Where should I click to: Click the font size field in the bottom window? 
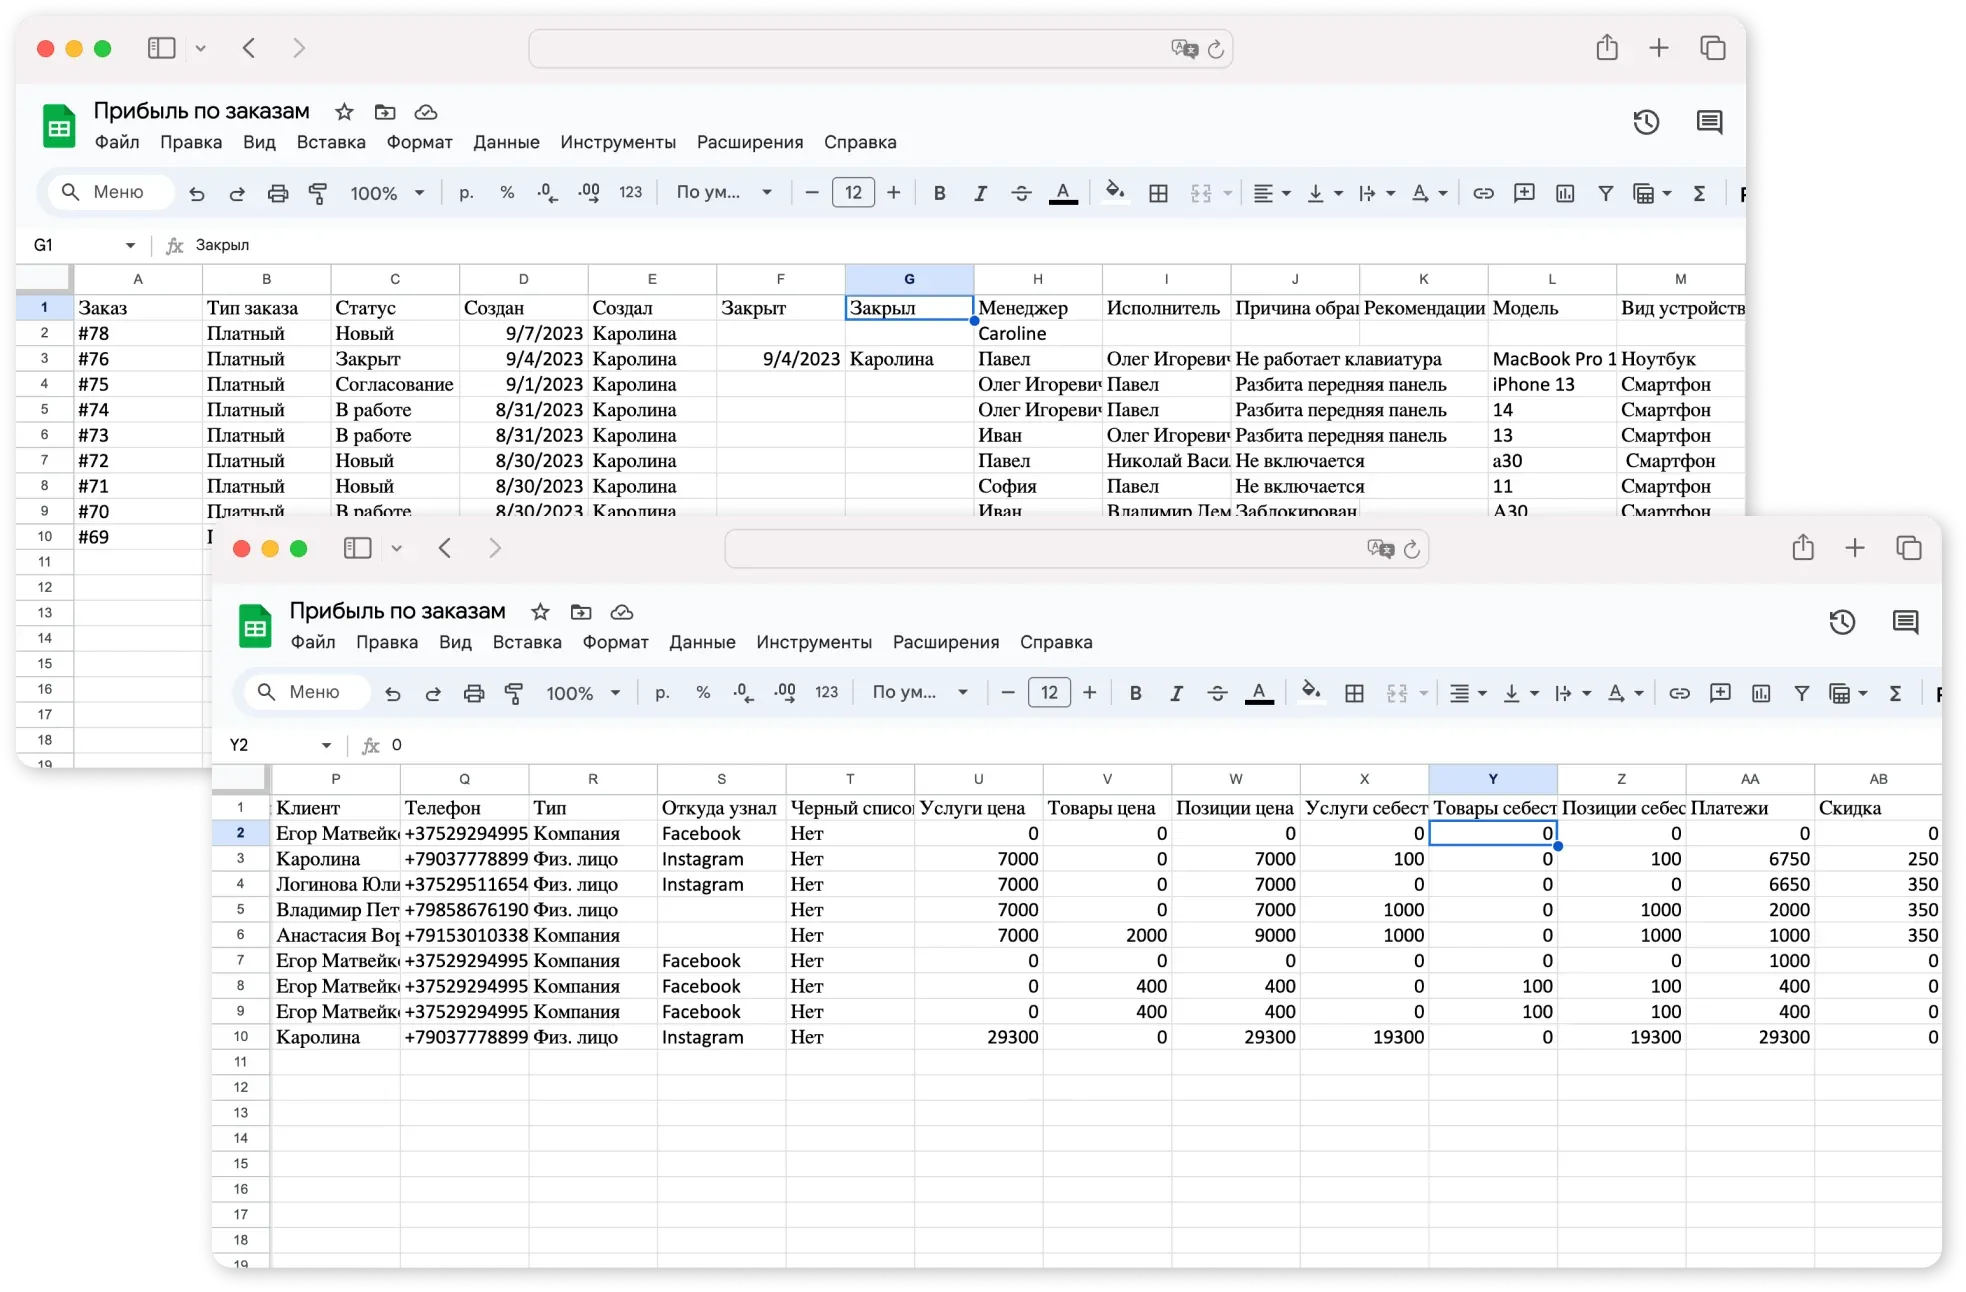(x=1049, y=692)
